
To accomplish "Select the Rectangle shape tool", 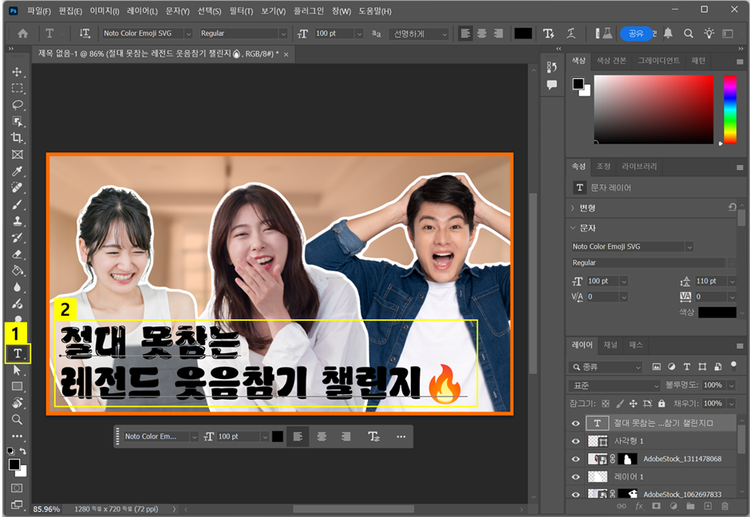I will pyautogui.click(x=17, y=386).
